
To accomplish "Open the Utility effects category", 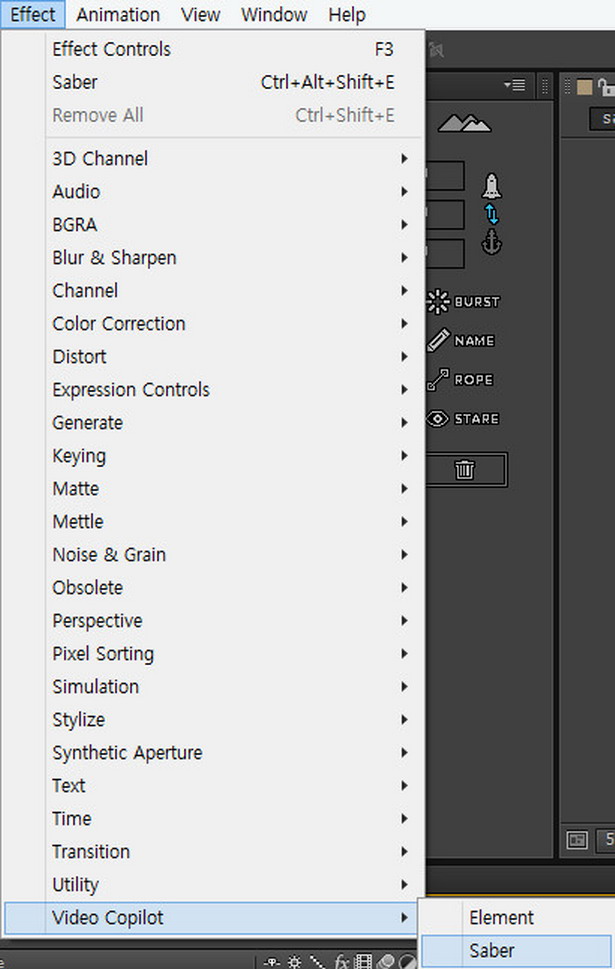I will (x=214, y=884).
